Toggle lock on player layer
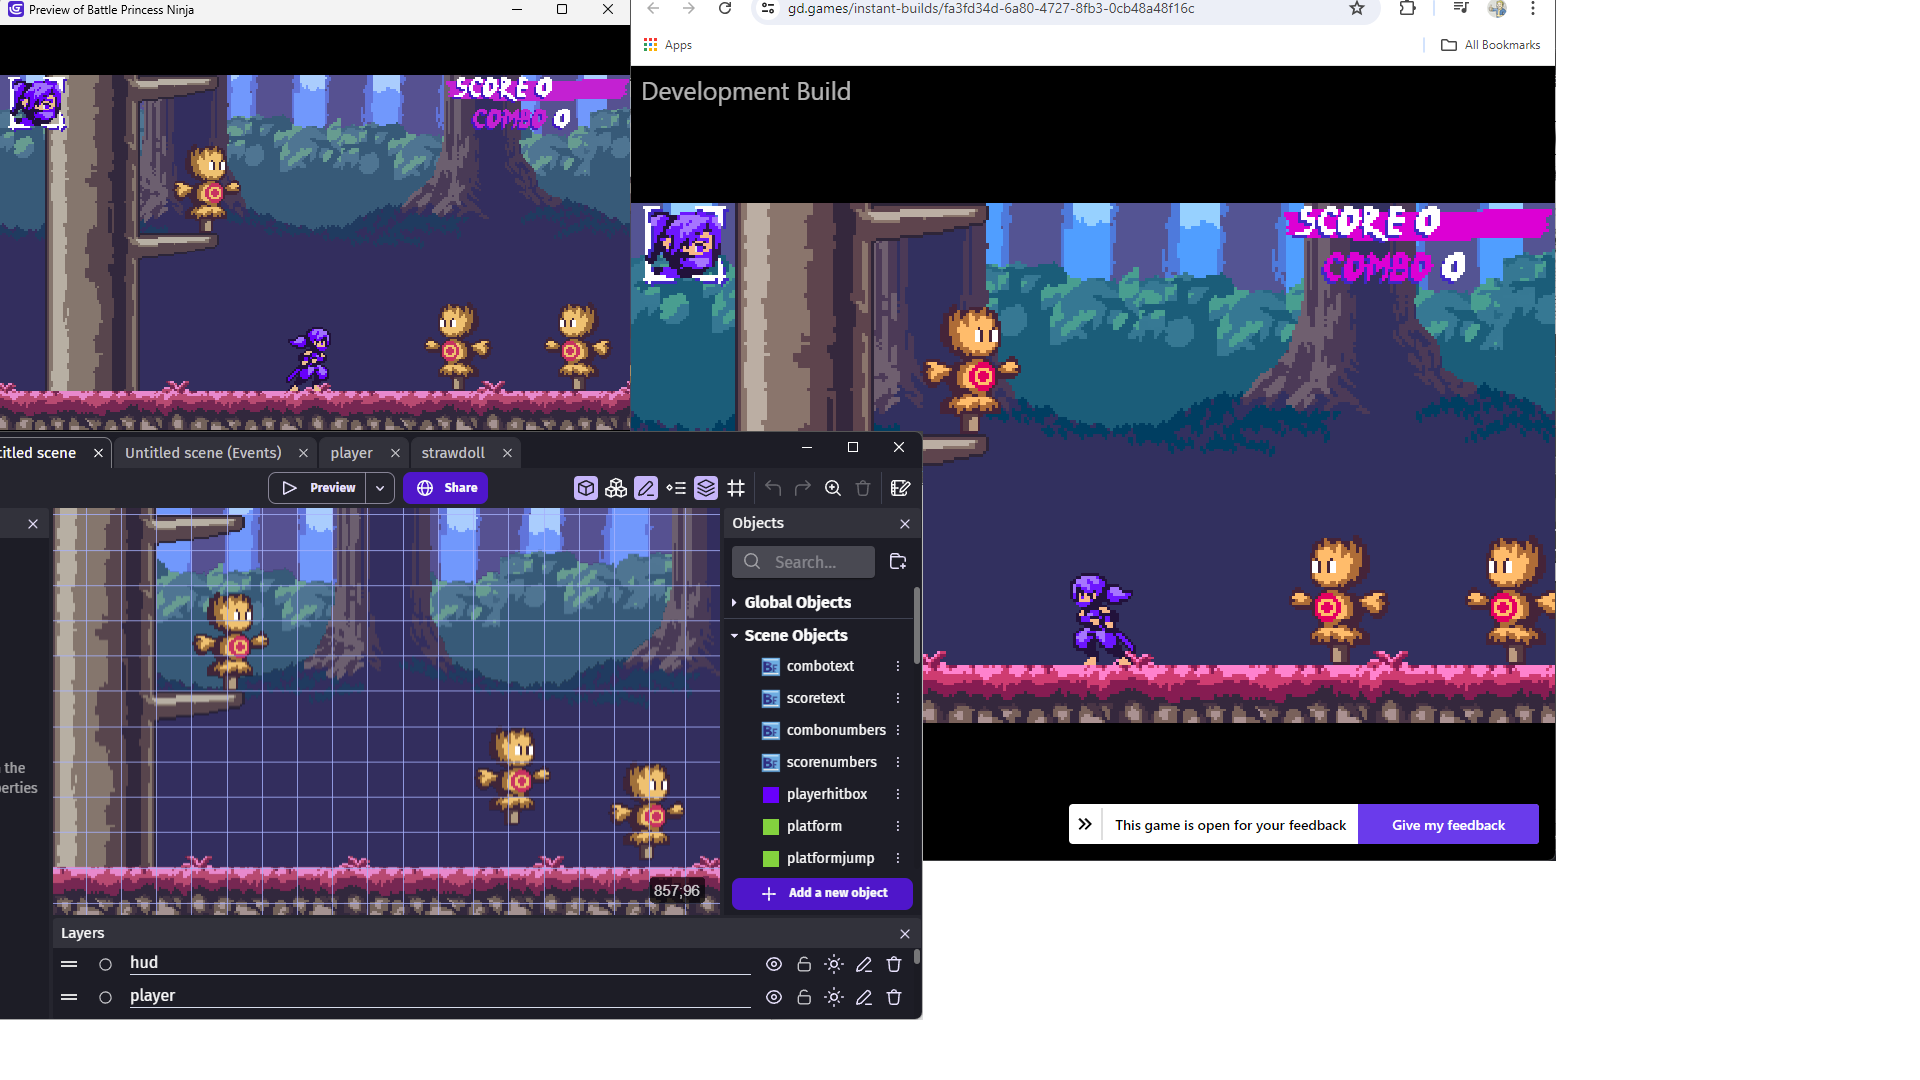 point(804,997)
